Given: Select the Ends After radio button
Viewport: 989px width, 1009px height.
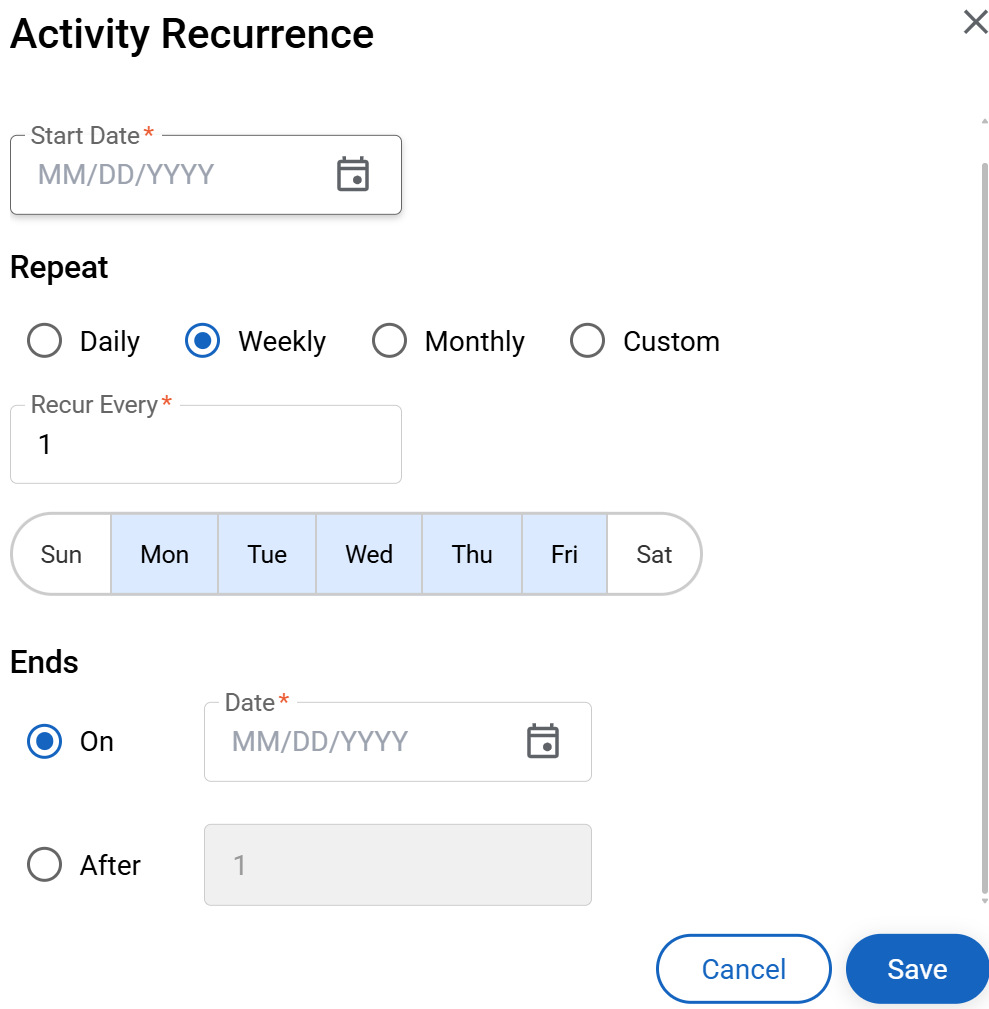Looking at the screenshot, I should pos(45,865).
